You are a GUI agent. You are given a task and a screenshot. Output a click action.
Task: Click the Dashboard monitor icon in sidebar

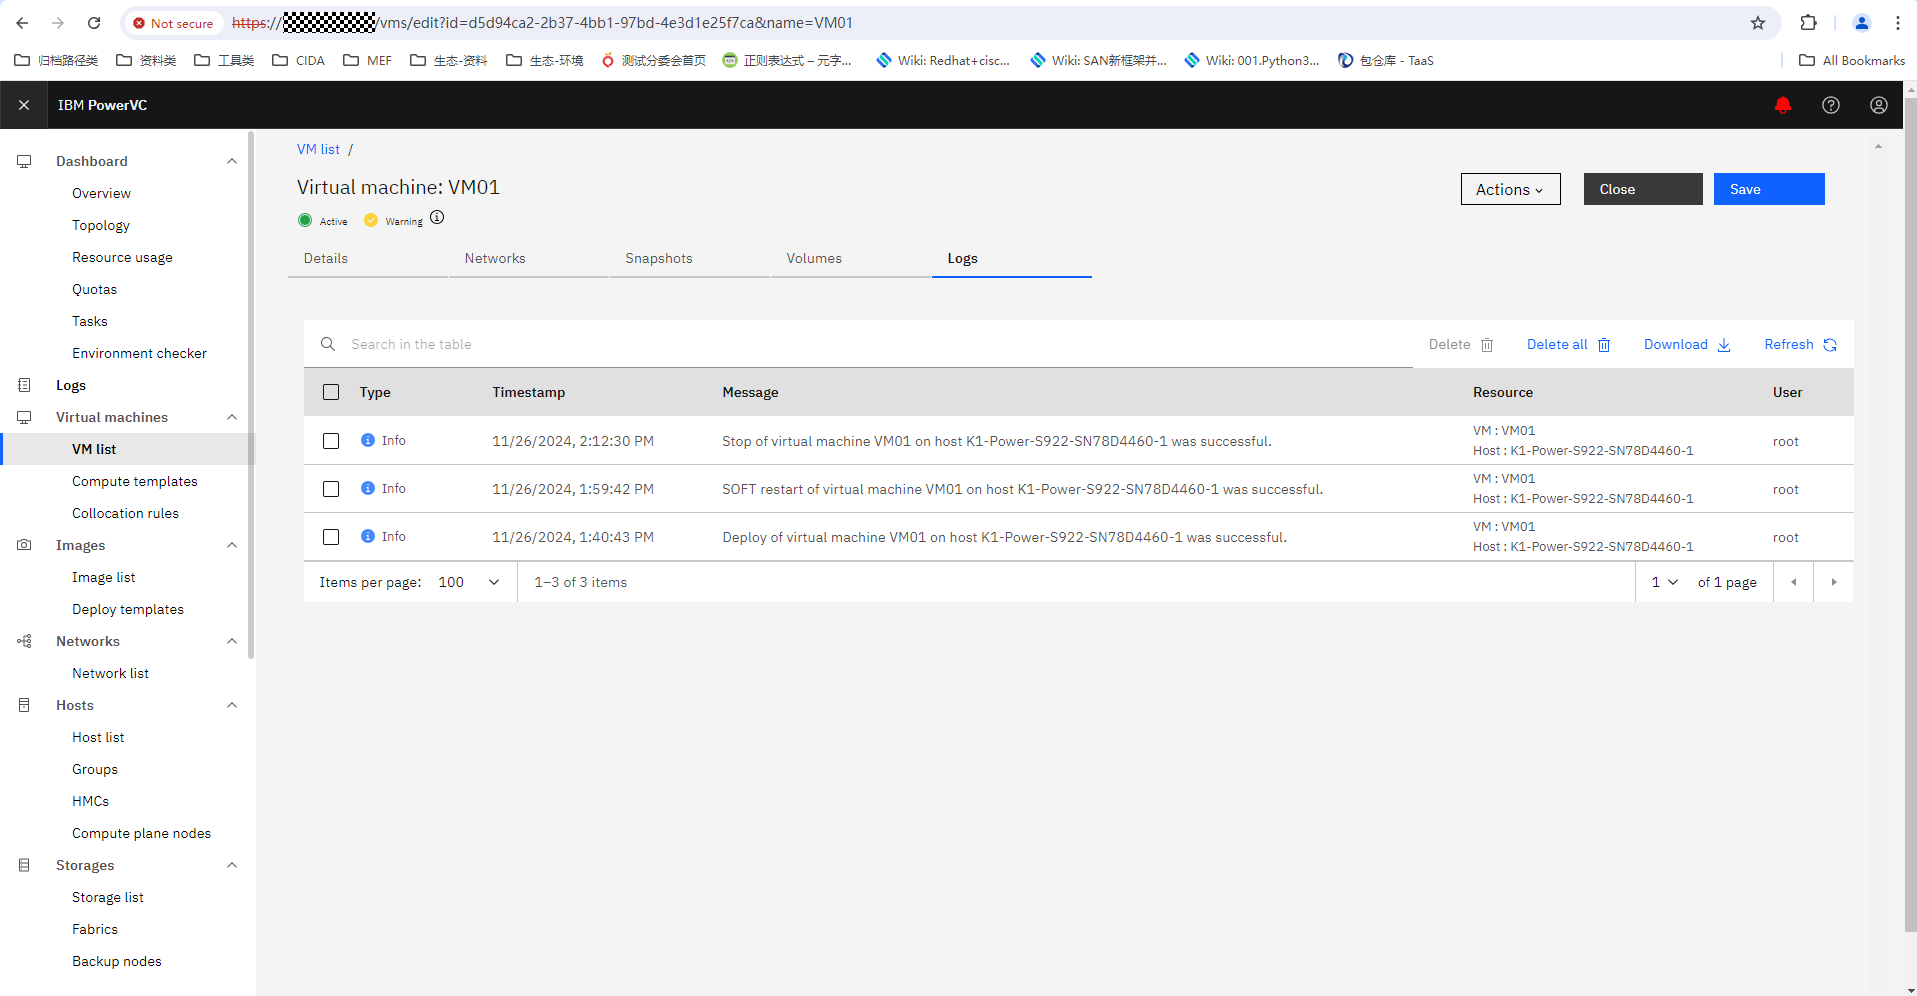[24, 161]
